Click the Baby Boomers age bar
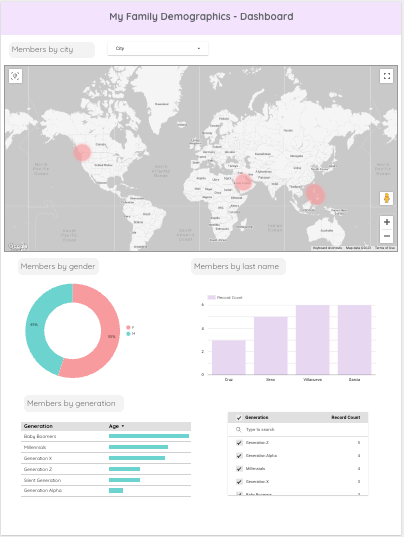Screen dimensions: 404x537 click(149, 436)
